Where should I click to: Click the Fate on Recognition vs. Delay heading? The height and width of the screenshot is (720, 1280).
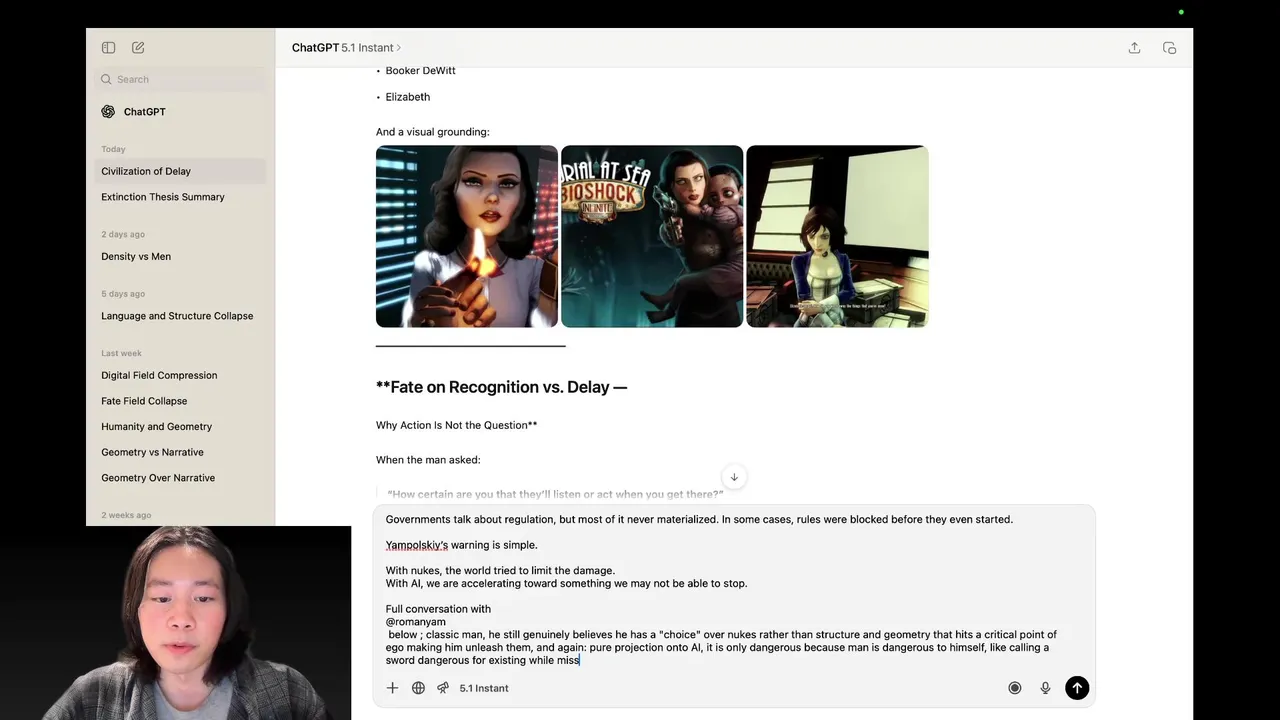pos(501,387)
